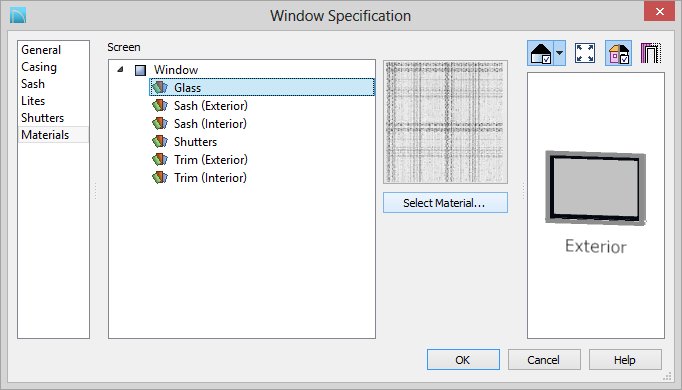Go to the Shutters panel

(x=42, y=118)
